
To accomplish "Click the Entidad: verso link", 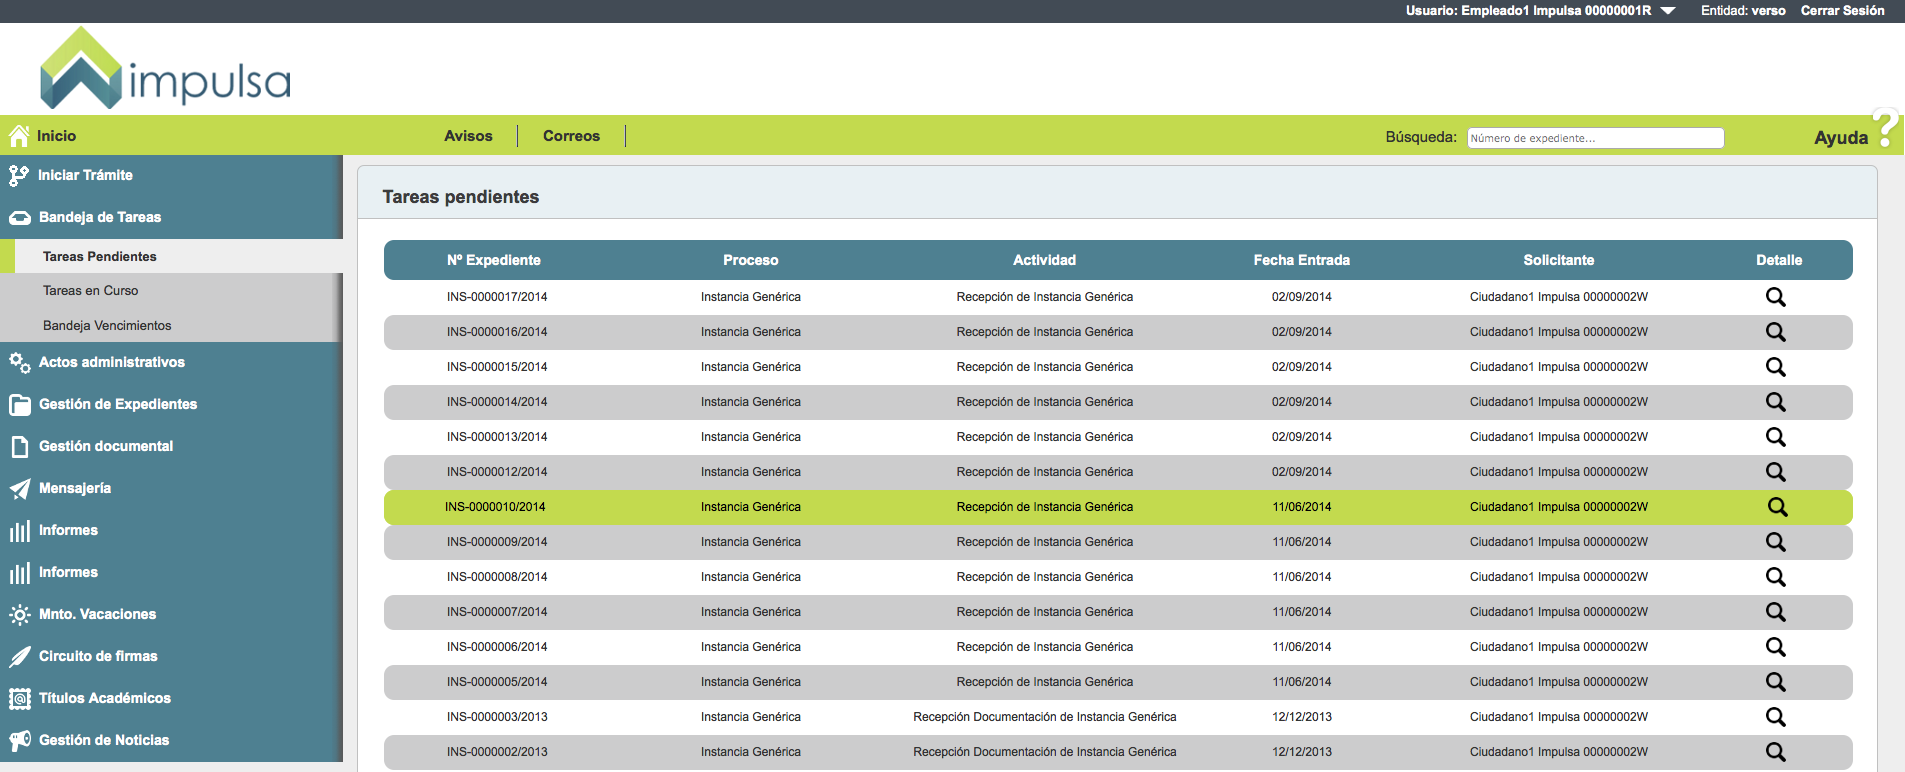I will (1743, 11).
